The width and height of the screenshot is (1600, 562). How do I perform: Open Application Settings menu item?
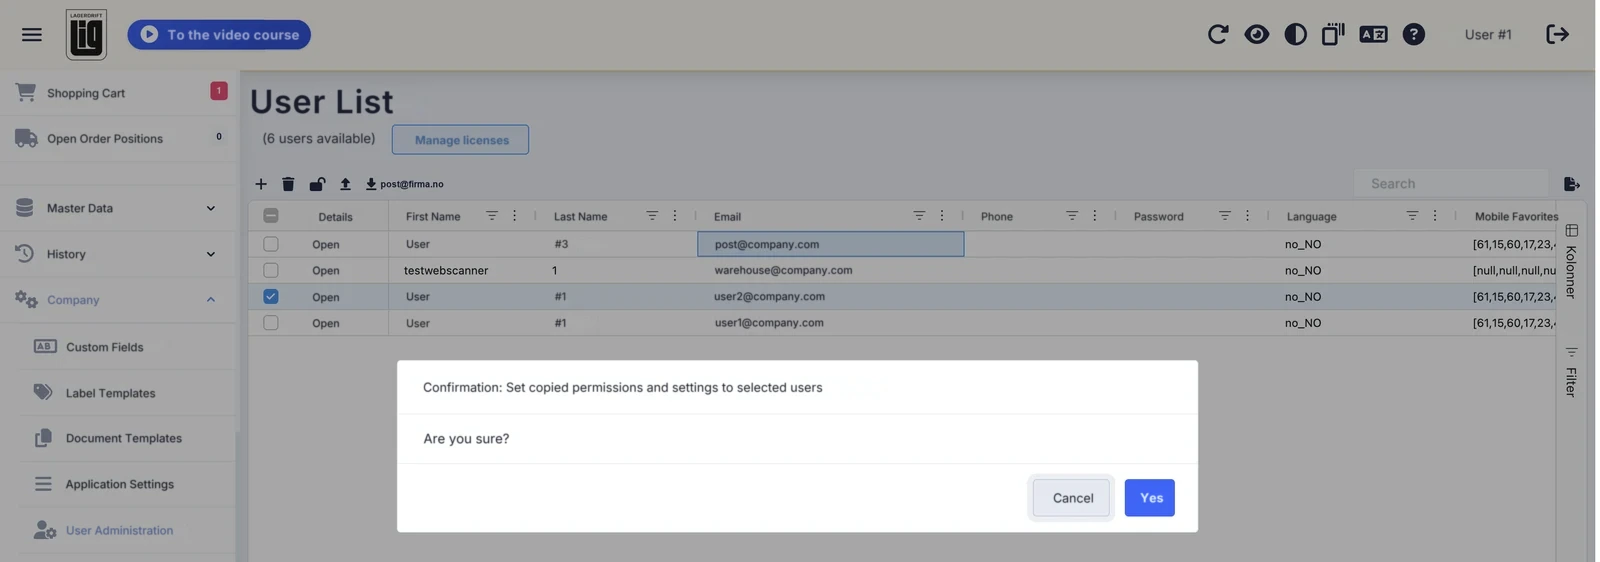[x=127, y=484]
